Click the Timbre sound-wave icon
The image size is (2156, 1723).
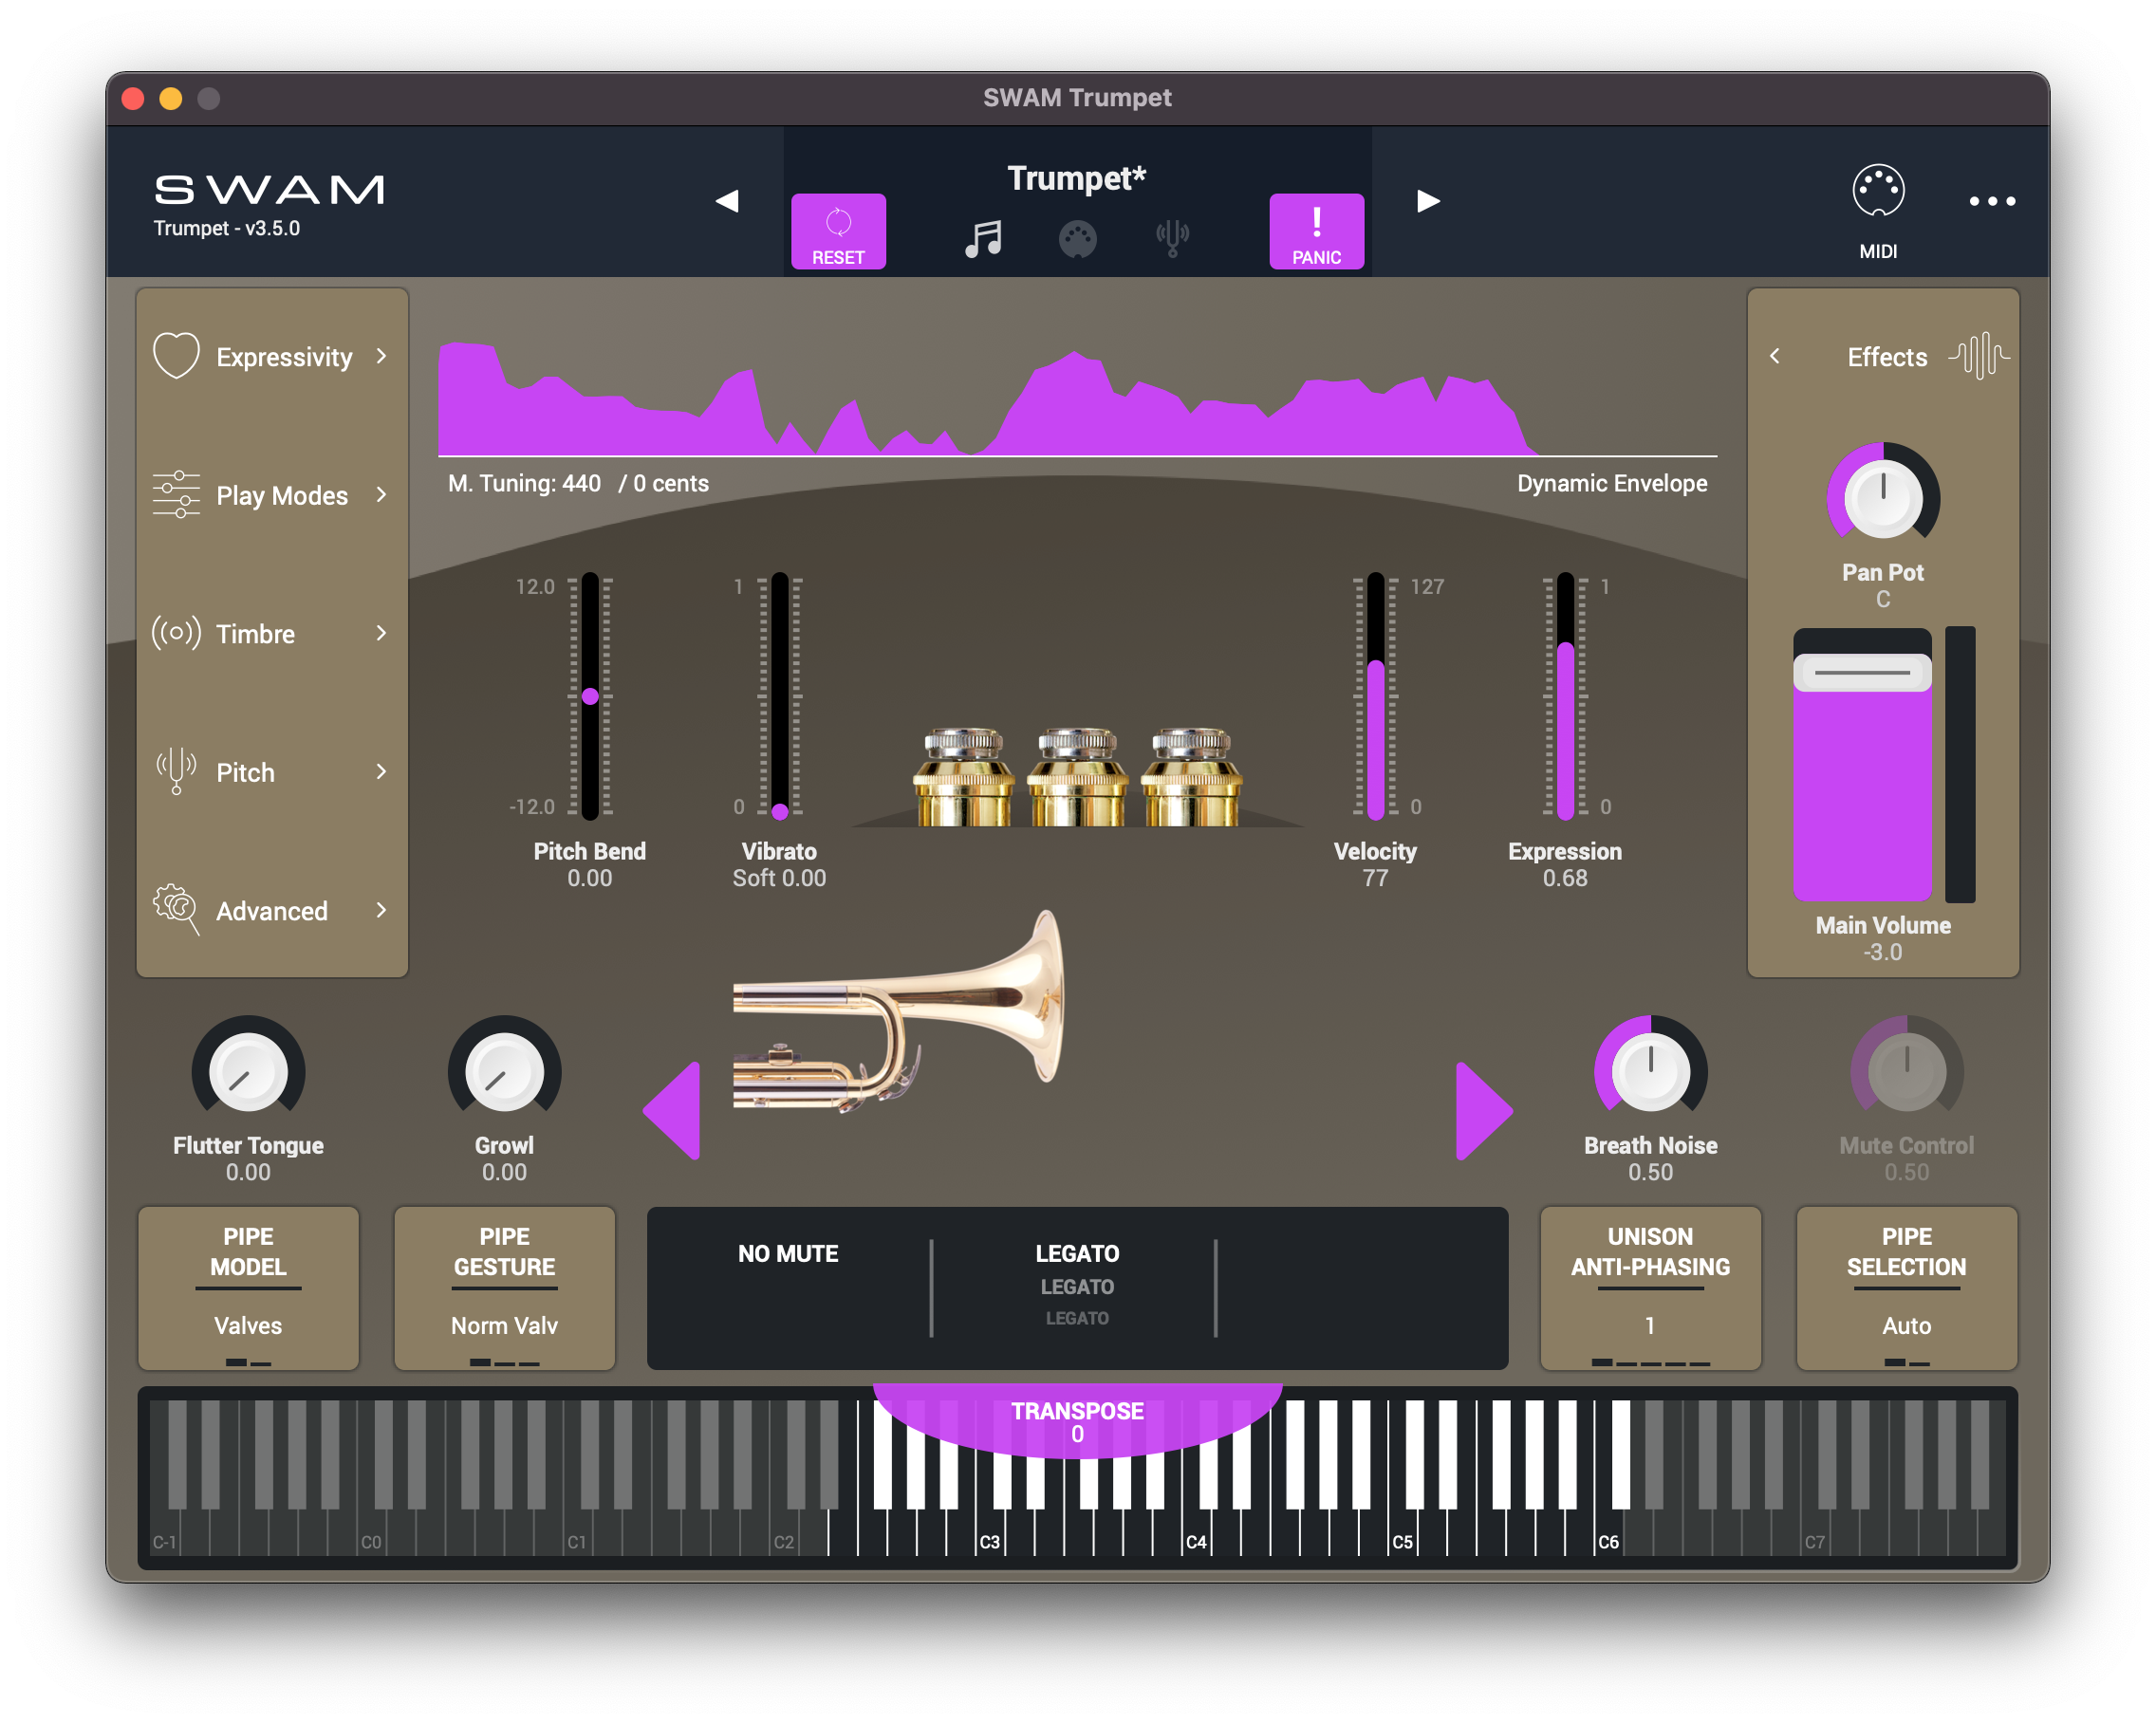pos(176,633)
